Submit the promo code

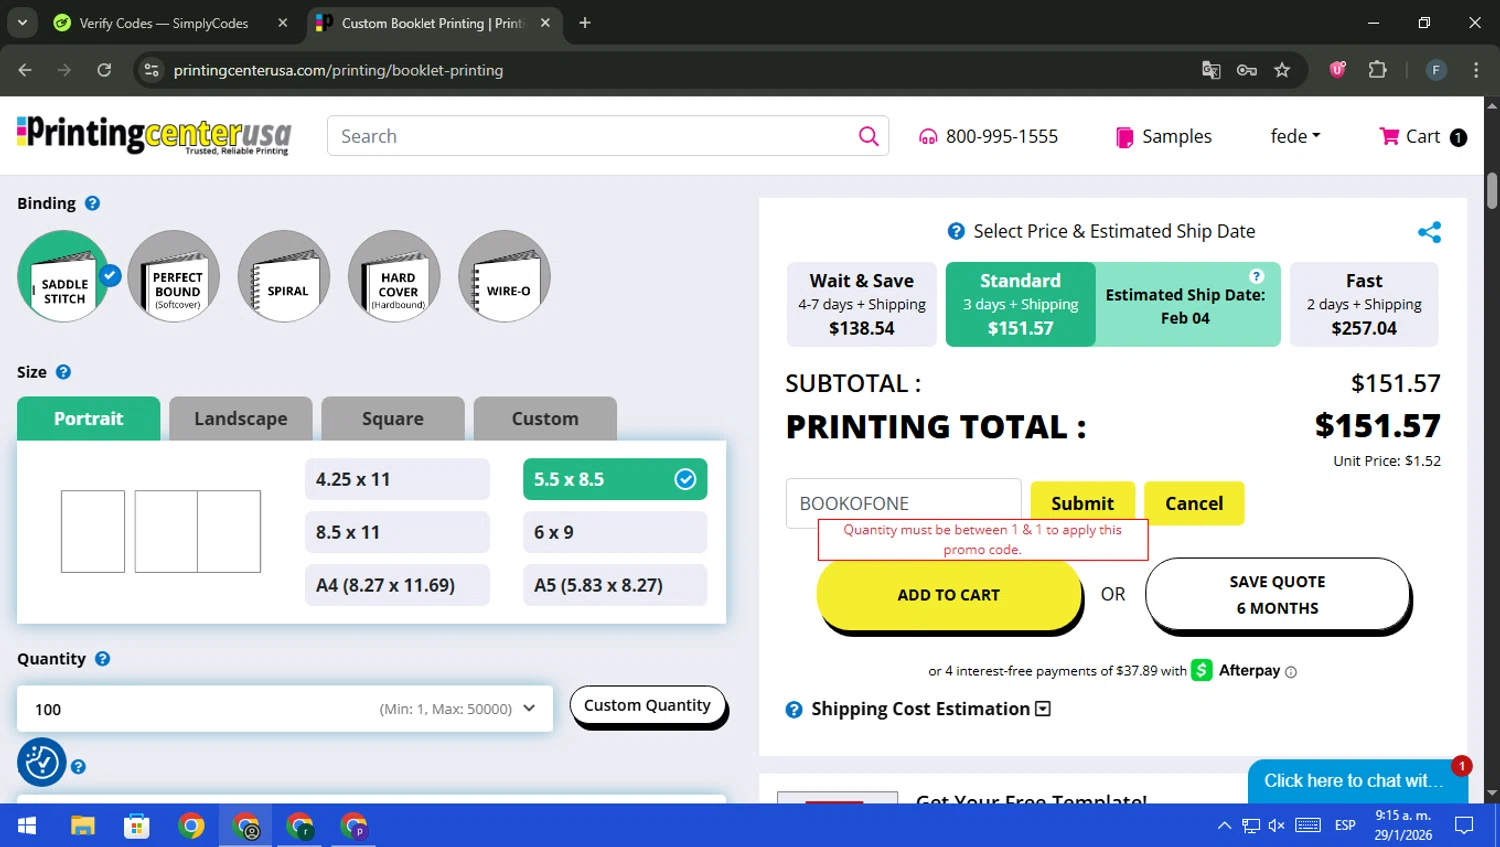point(1082,503)
